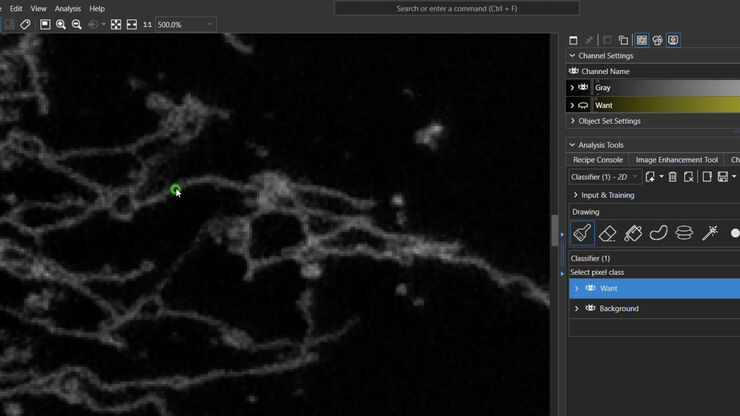The height and width of the screenshot is (416, 740).
Task: Click the zoom in magnifier icon
Action: click(61, 24)
